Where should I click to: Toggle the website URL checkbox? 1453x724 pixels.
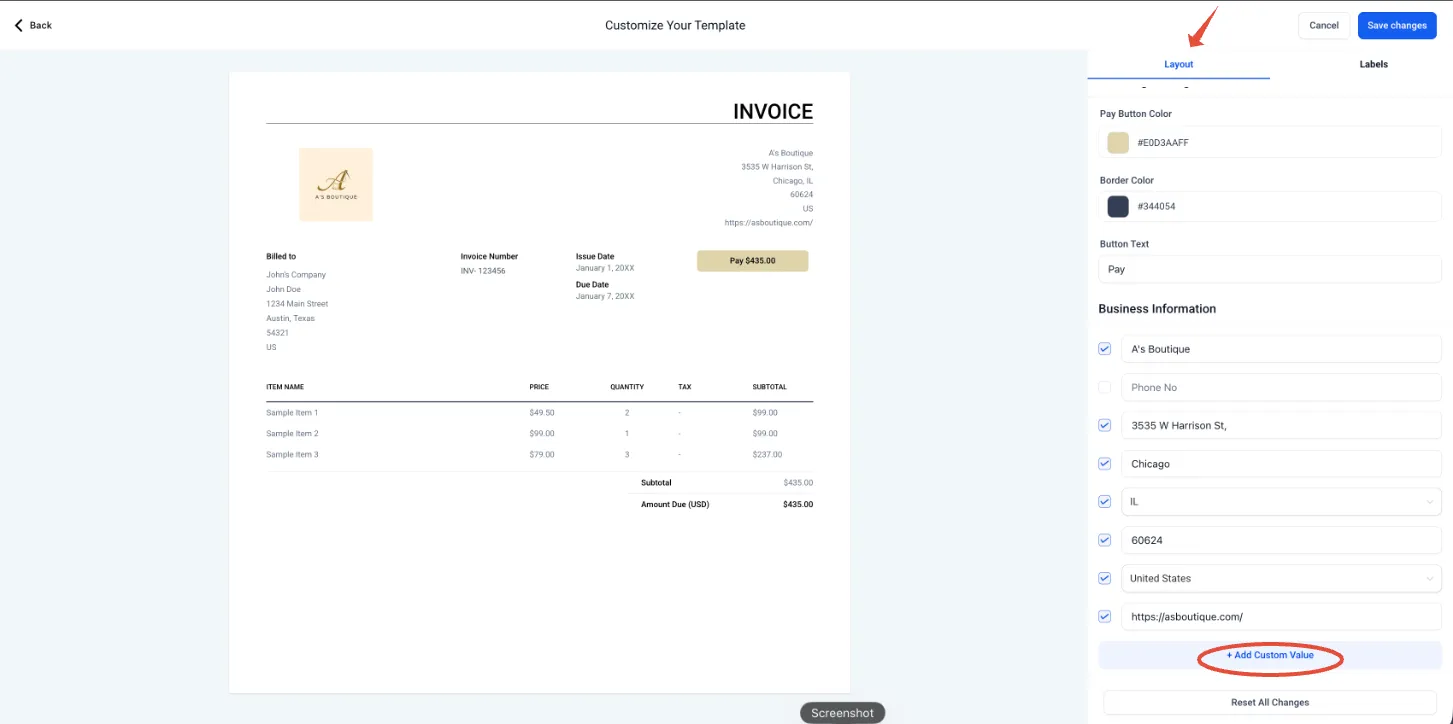[1105, 617]
